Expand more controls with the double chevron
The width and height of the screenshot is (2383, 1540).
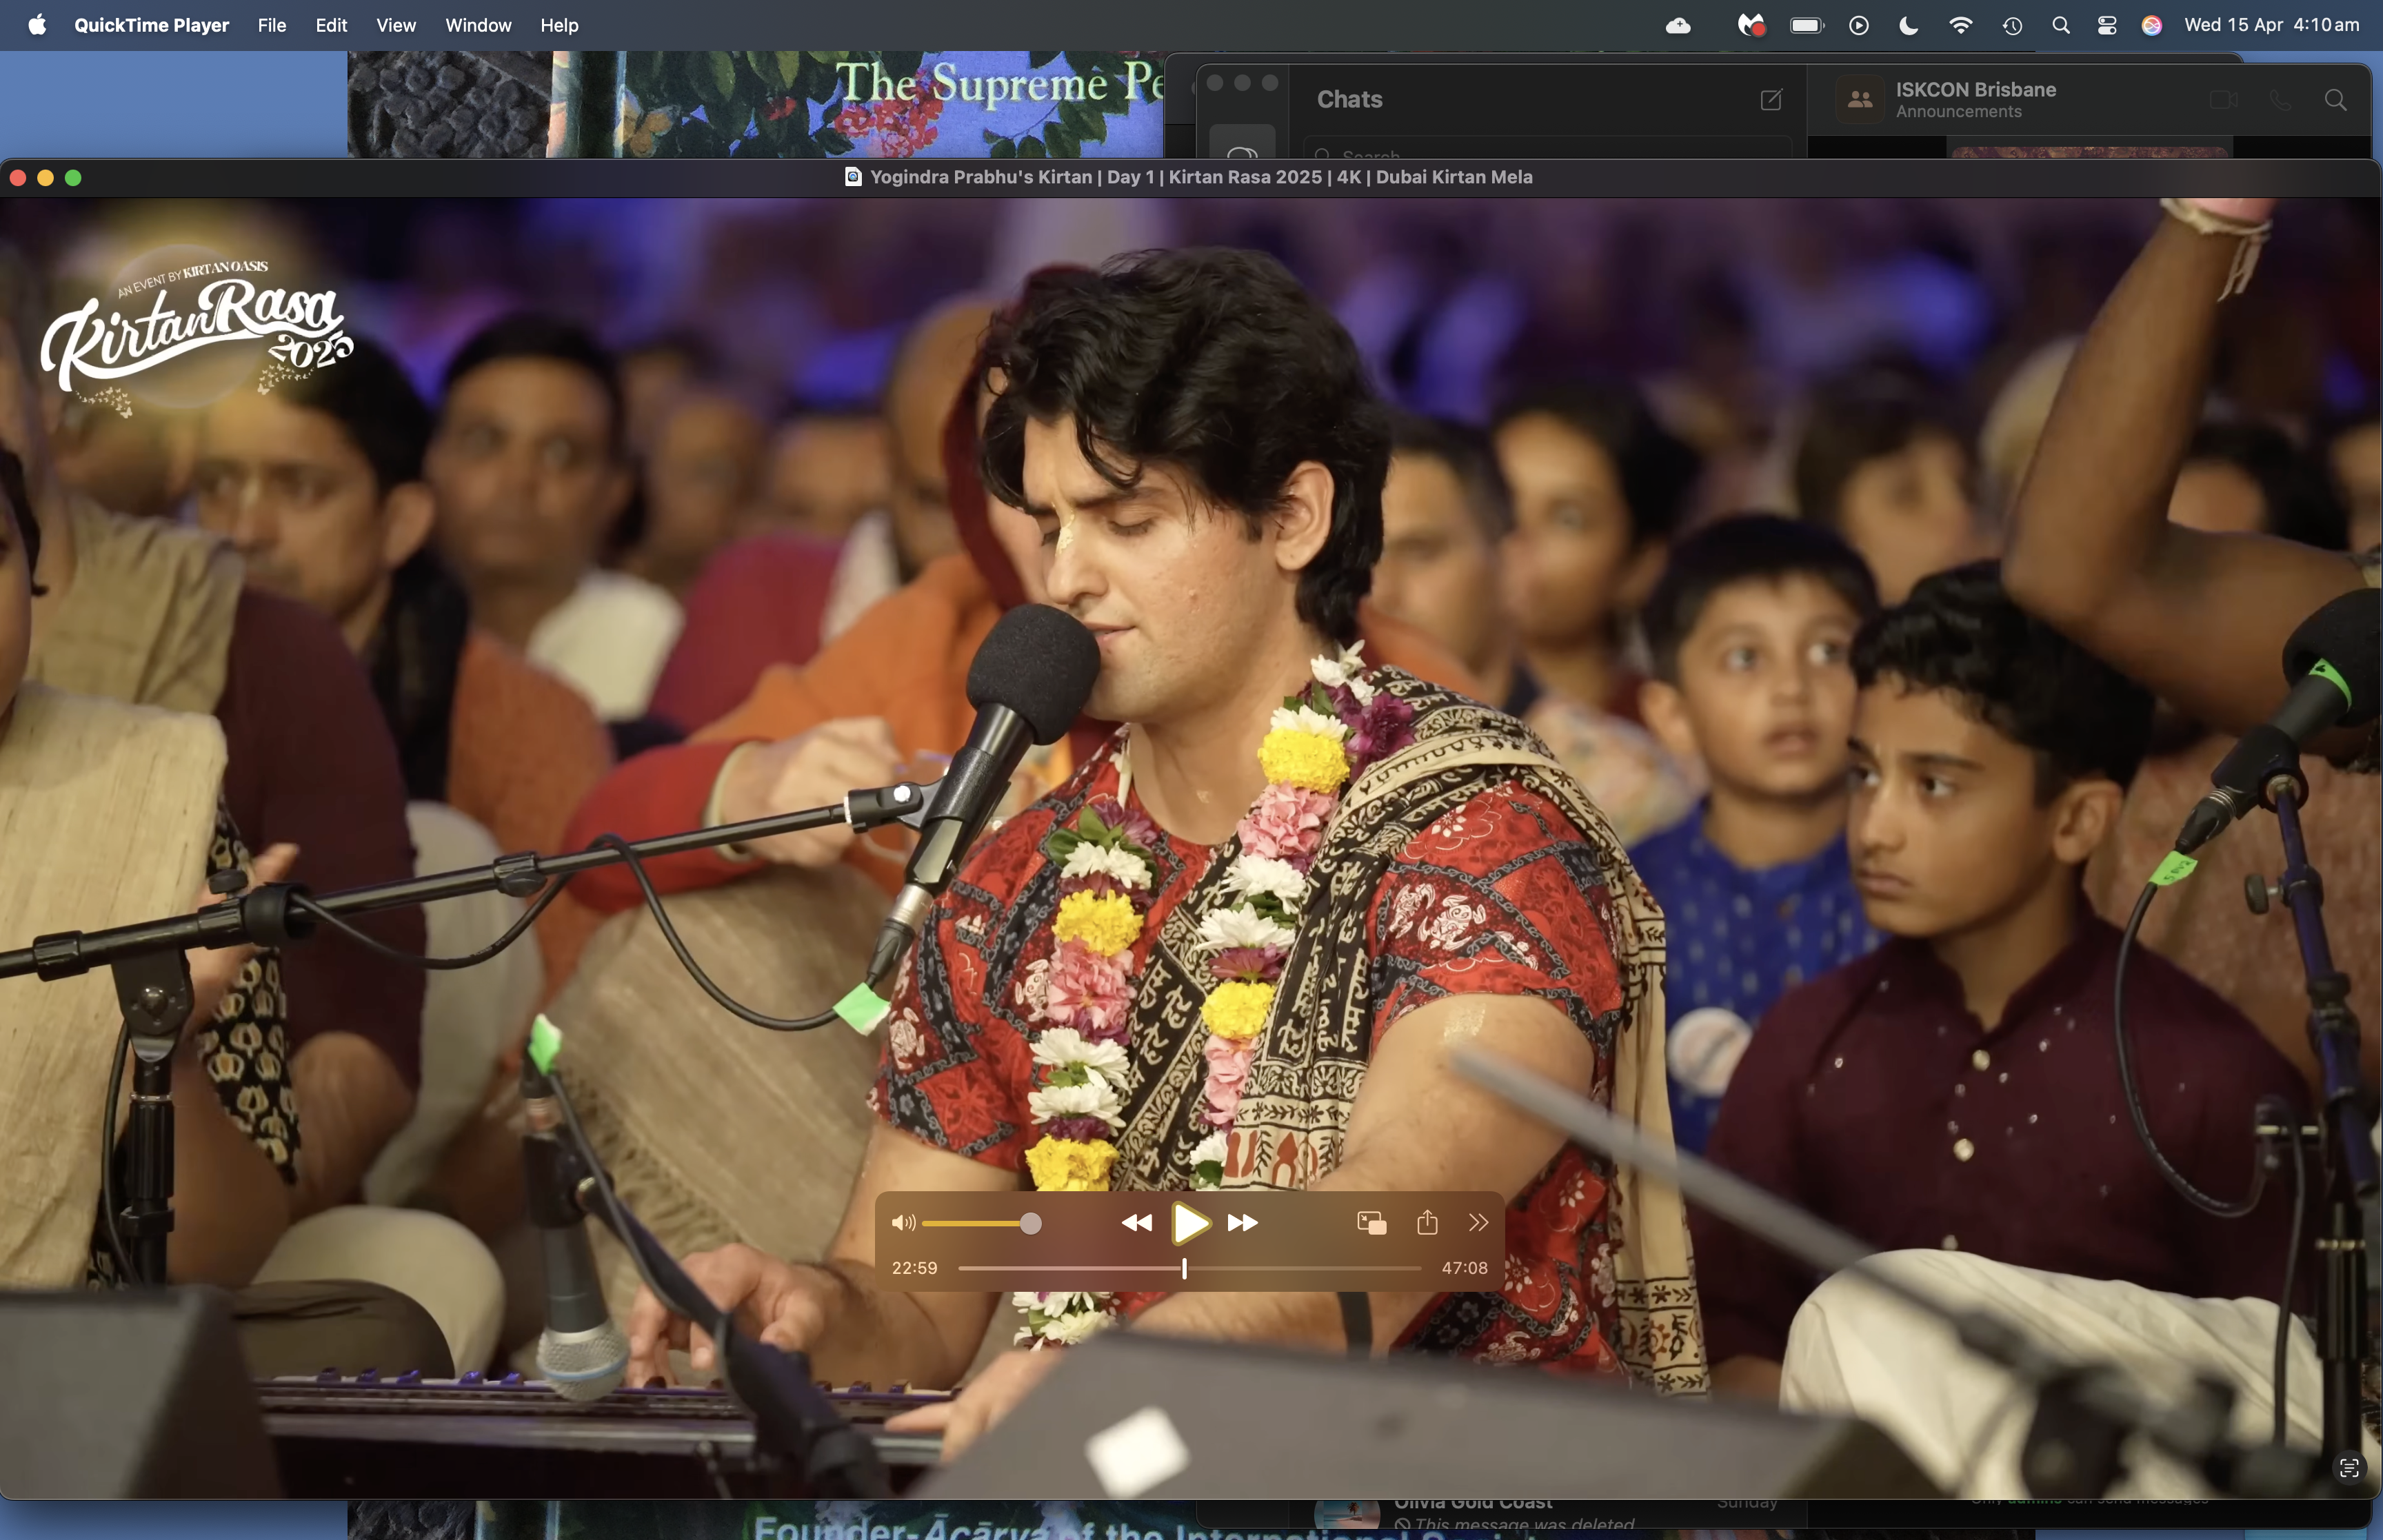click(x=1478, y=1222)
